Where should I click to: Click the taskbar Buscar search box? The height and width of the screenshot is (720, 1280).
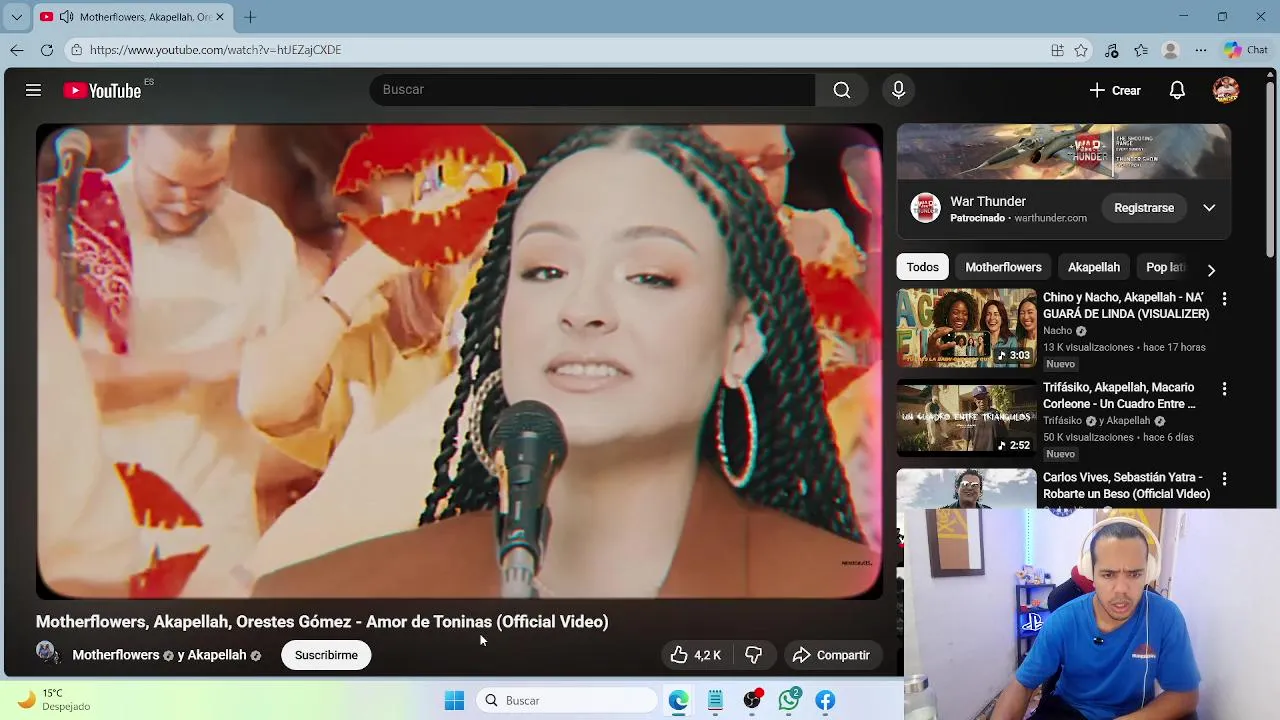click(x=567, y=700)
